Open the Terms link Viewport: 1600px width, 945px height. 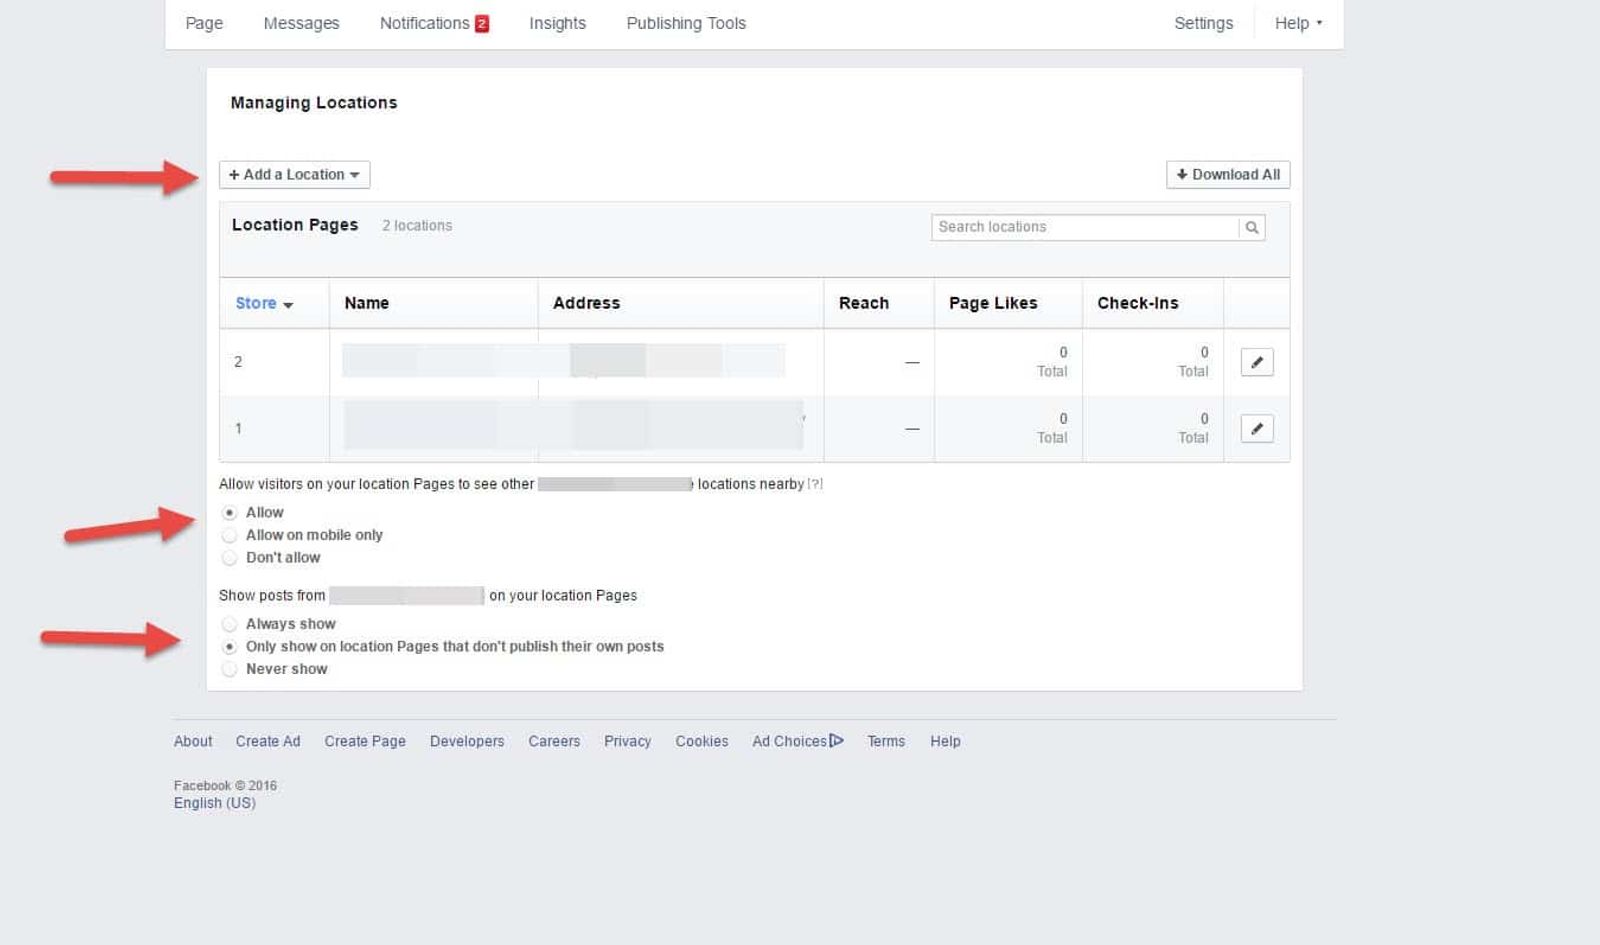(x=886, y=741)
